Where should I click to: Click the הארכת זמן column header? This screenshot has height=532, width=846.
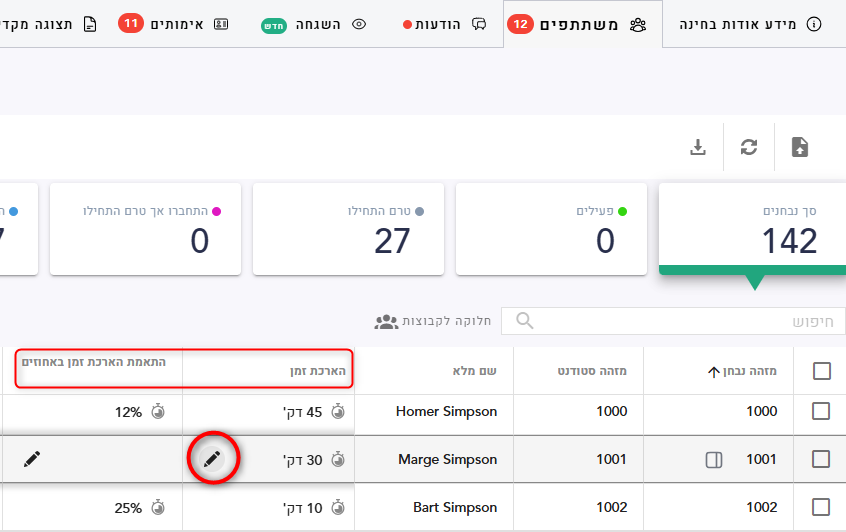[x=318, y=371]
